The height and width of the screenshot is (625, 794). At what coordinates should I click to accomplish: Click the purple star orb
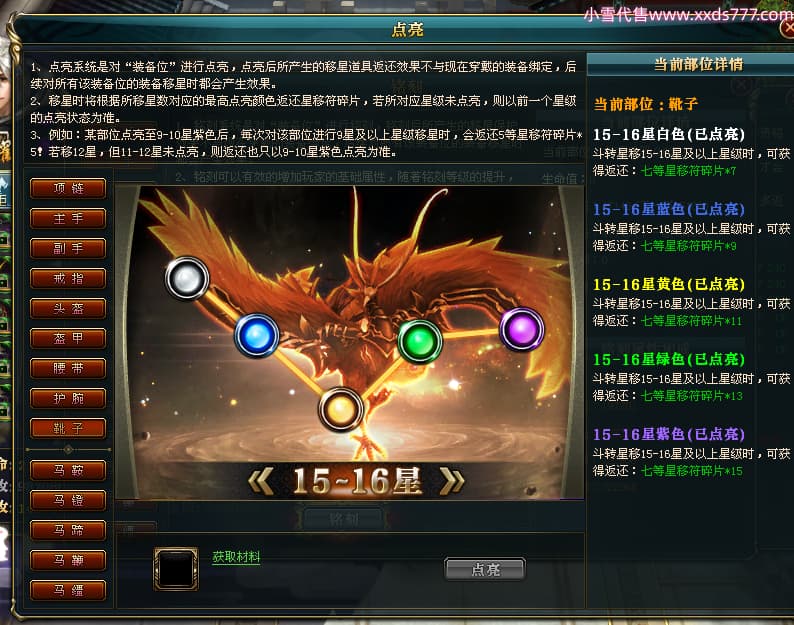pyautogui.click(x=522, y=329)
